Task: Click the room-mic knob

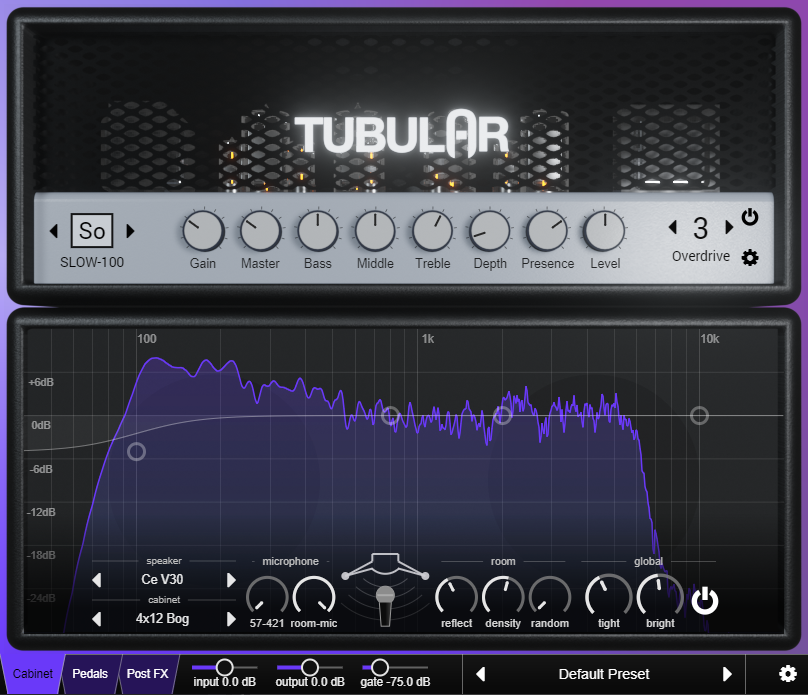Action: tap(314, 597)
